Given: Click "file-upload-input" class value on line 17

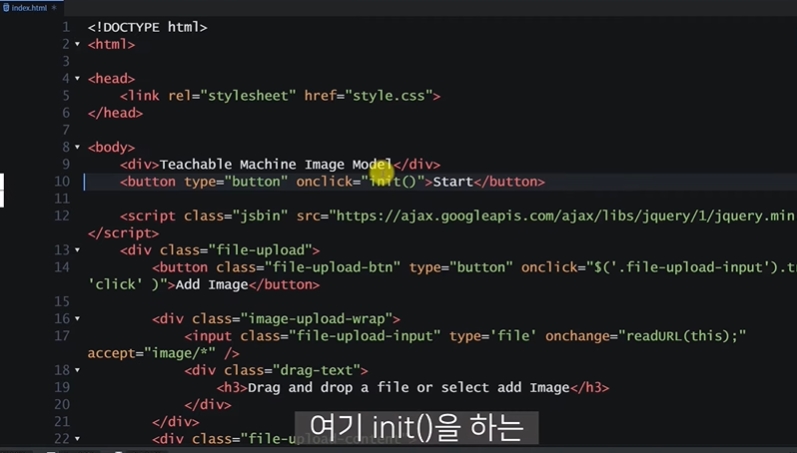Looking at the screenshot, I should pyautogui.click(x=364, y=336).
